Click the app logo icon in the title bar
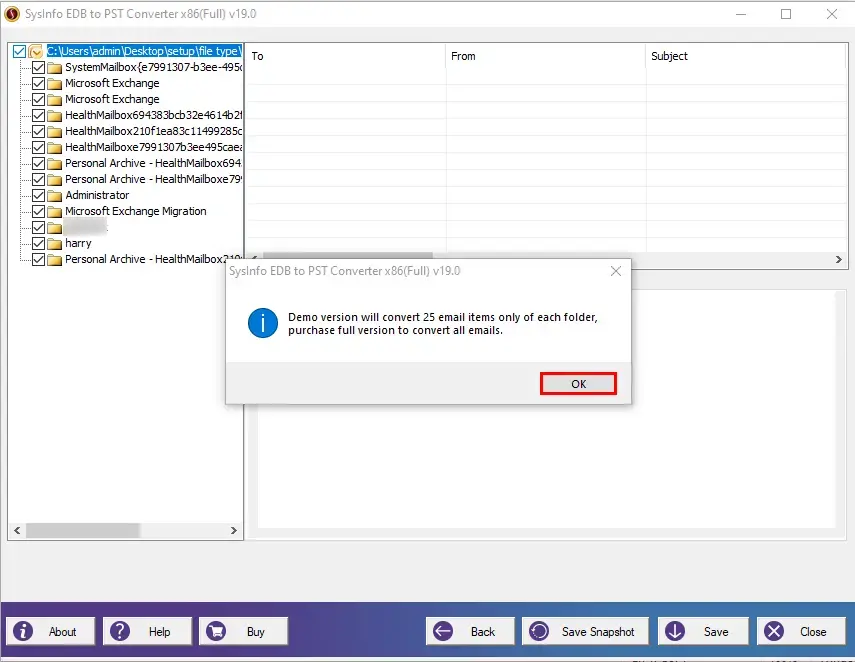 (12, 14)
